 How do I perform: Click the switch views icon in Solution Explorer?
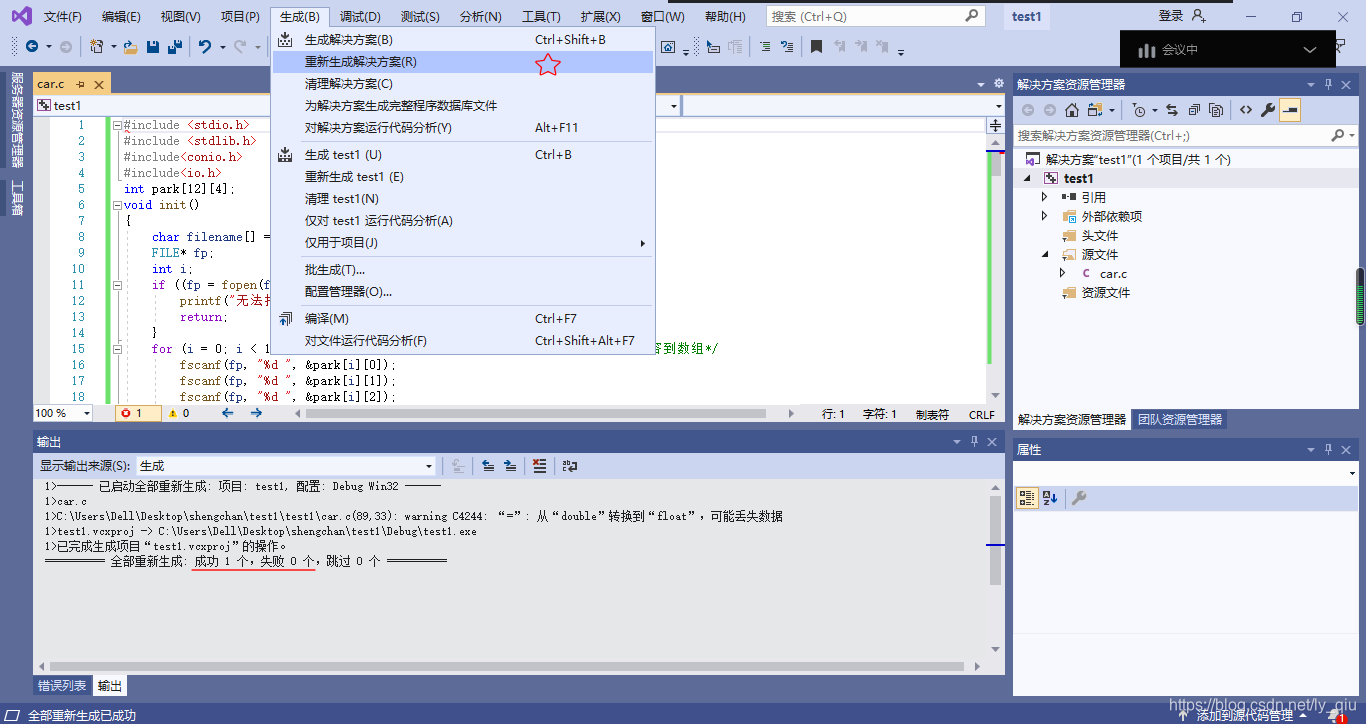tap(1095, 110)
